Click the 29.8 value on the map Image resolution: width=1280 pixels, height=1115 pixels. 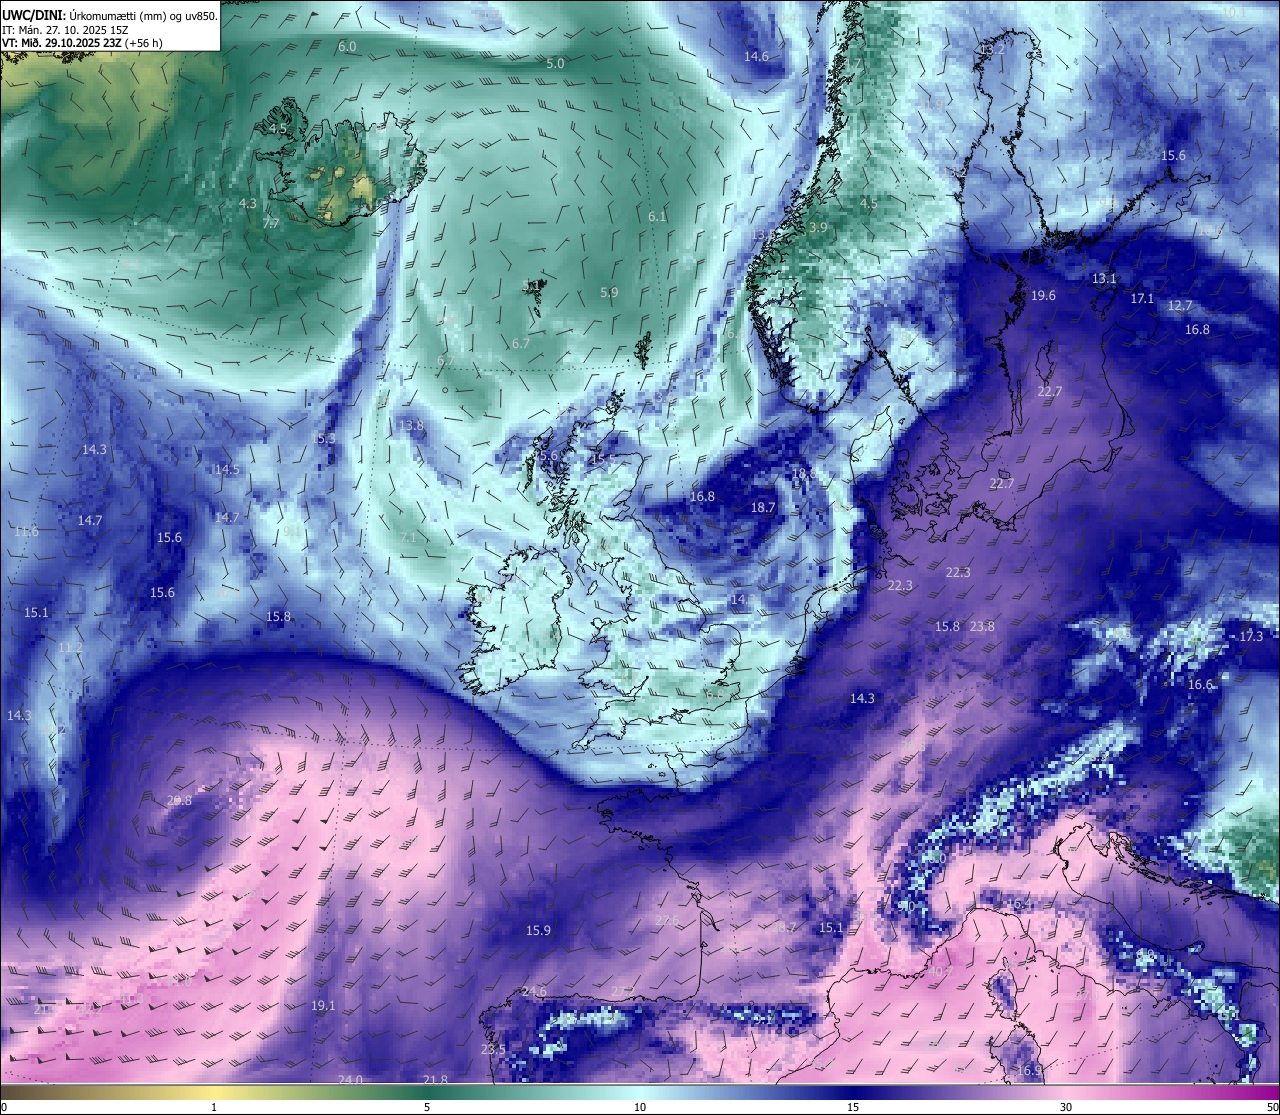[x=180, y=800]
